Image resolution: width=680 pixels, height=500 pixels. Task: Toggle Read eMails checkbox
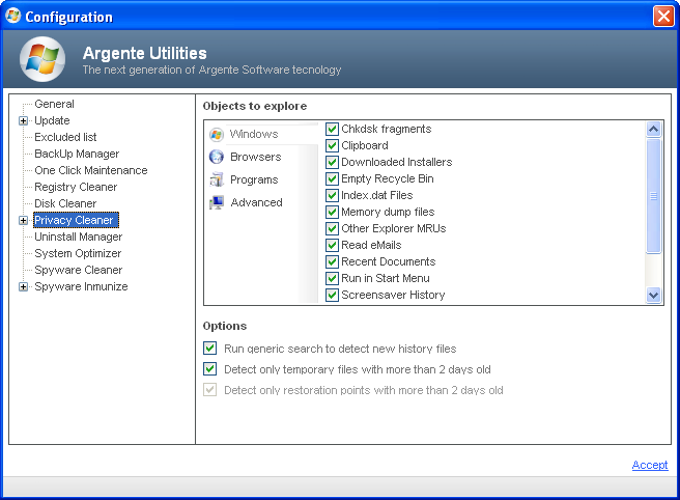point(332,245)
